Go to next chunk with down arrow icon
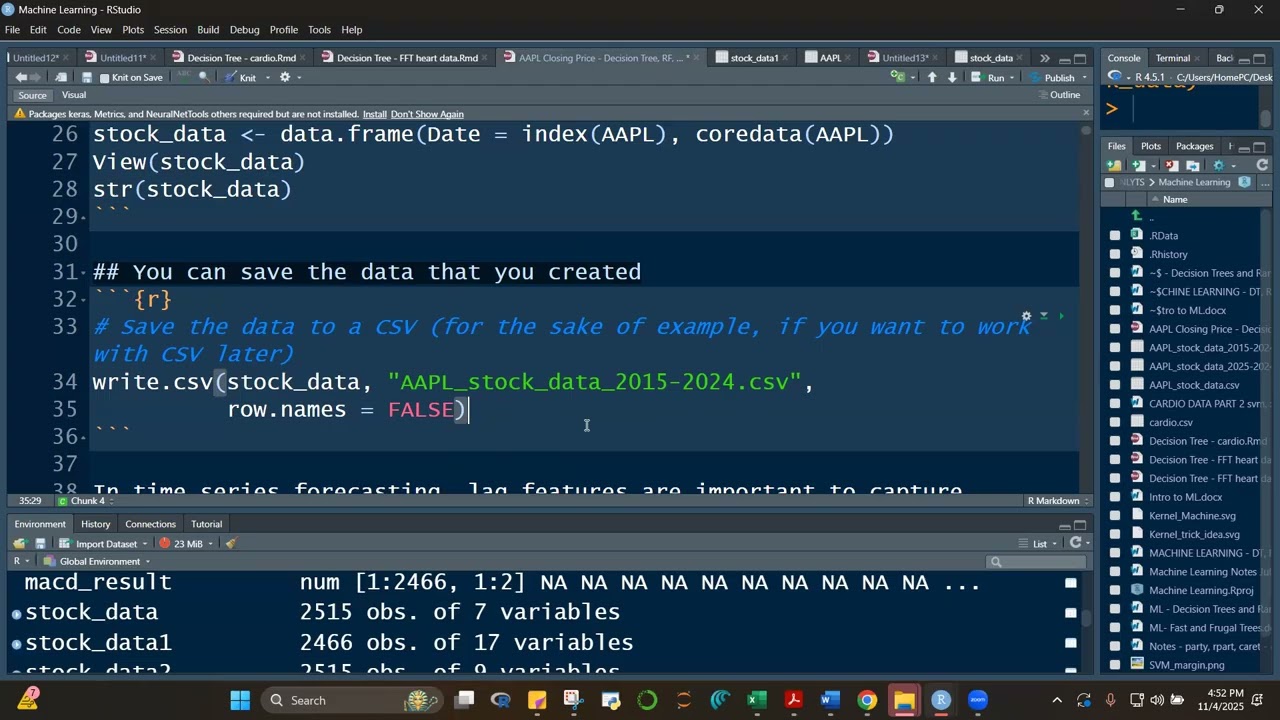The image size is (1280, 720). coord(952,77)
